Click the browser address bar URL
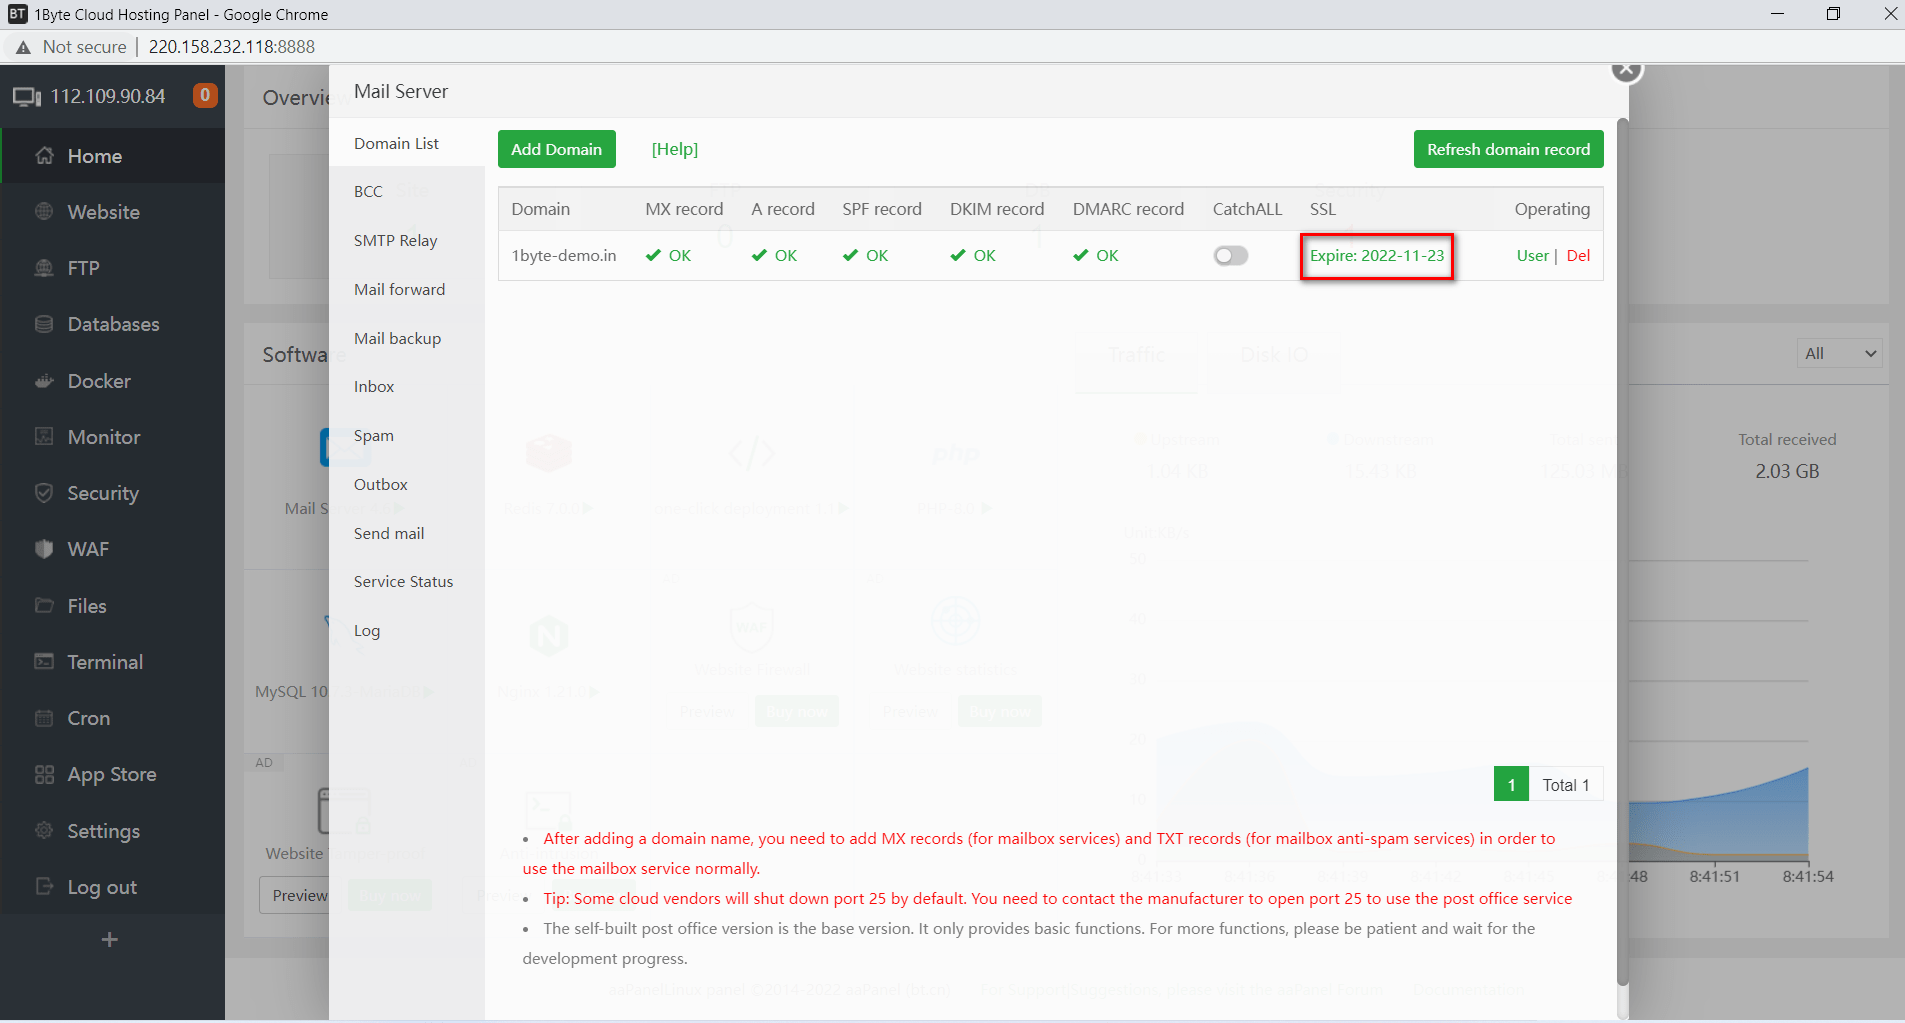This screenshot has width=1905, height=1023. coord(232,47)
